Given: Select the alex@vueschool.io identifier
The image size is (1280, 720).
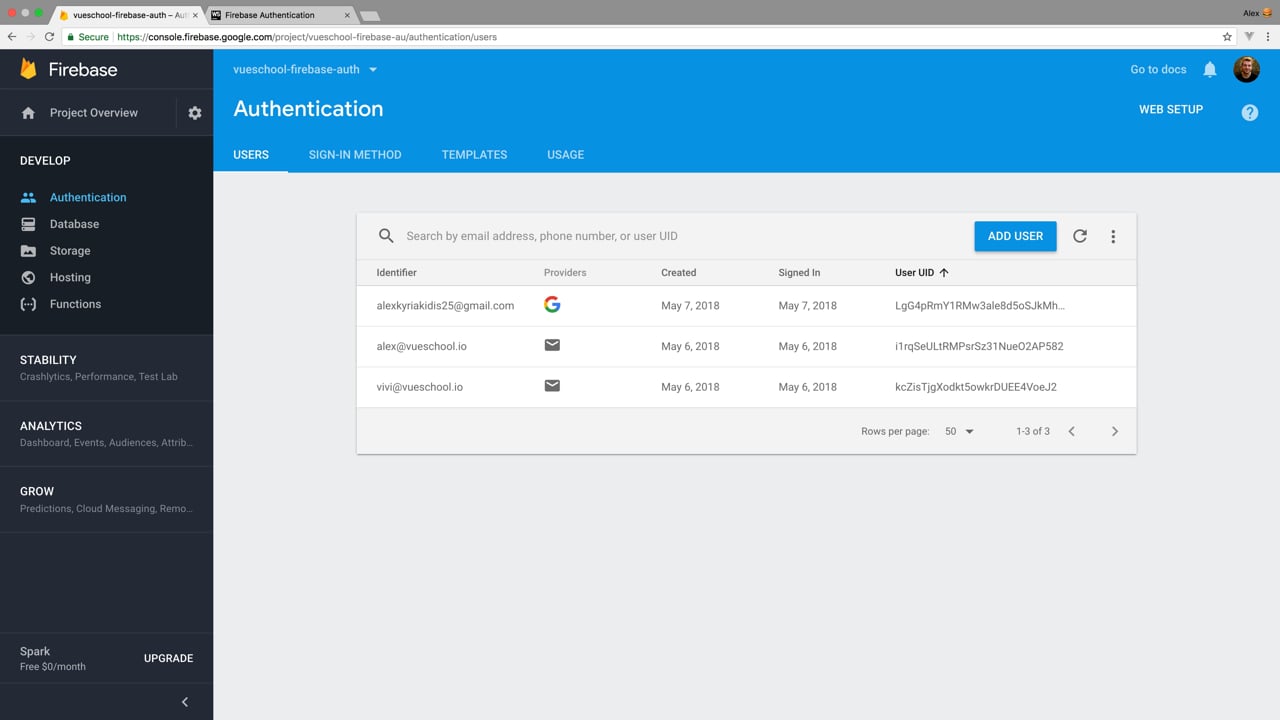Looking at the screenshot, I should pos(421,346).
